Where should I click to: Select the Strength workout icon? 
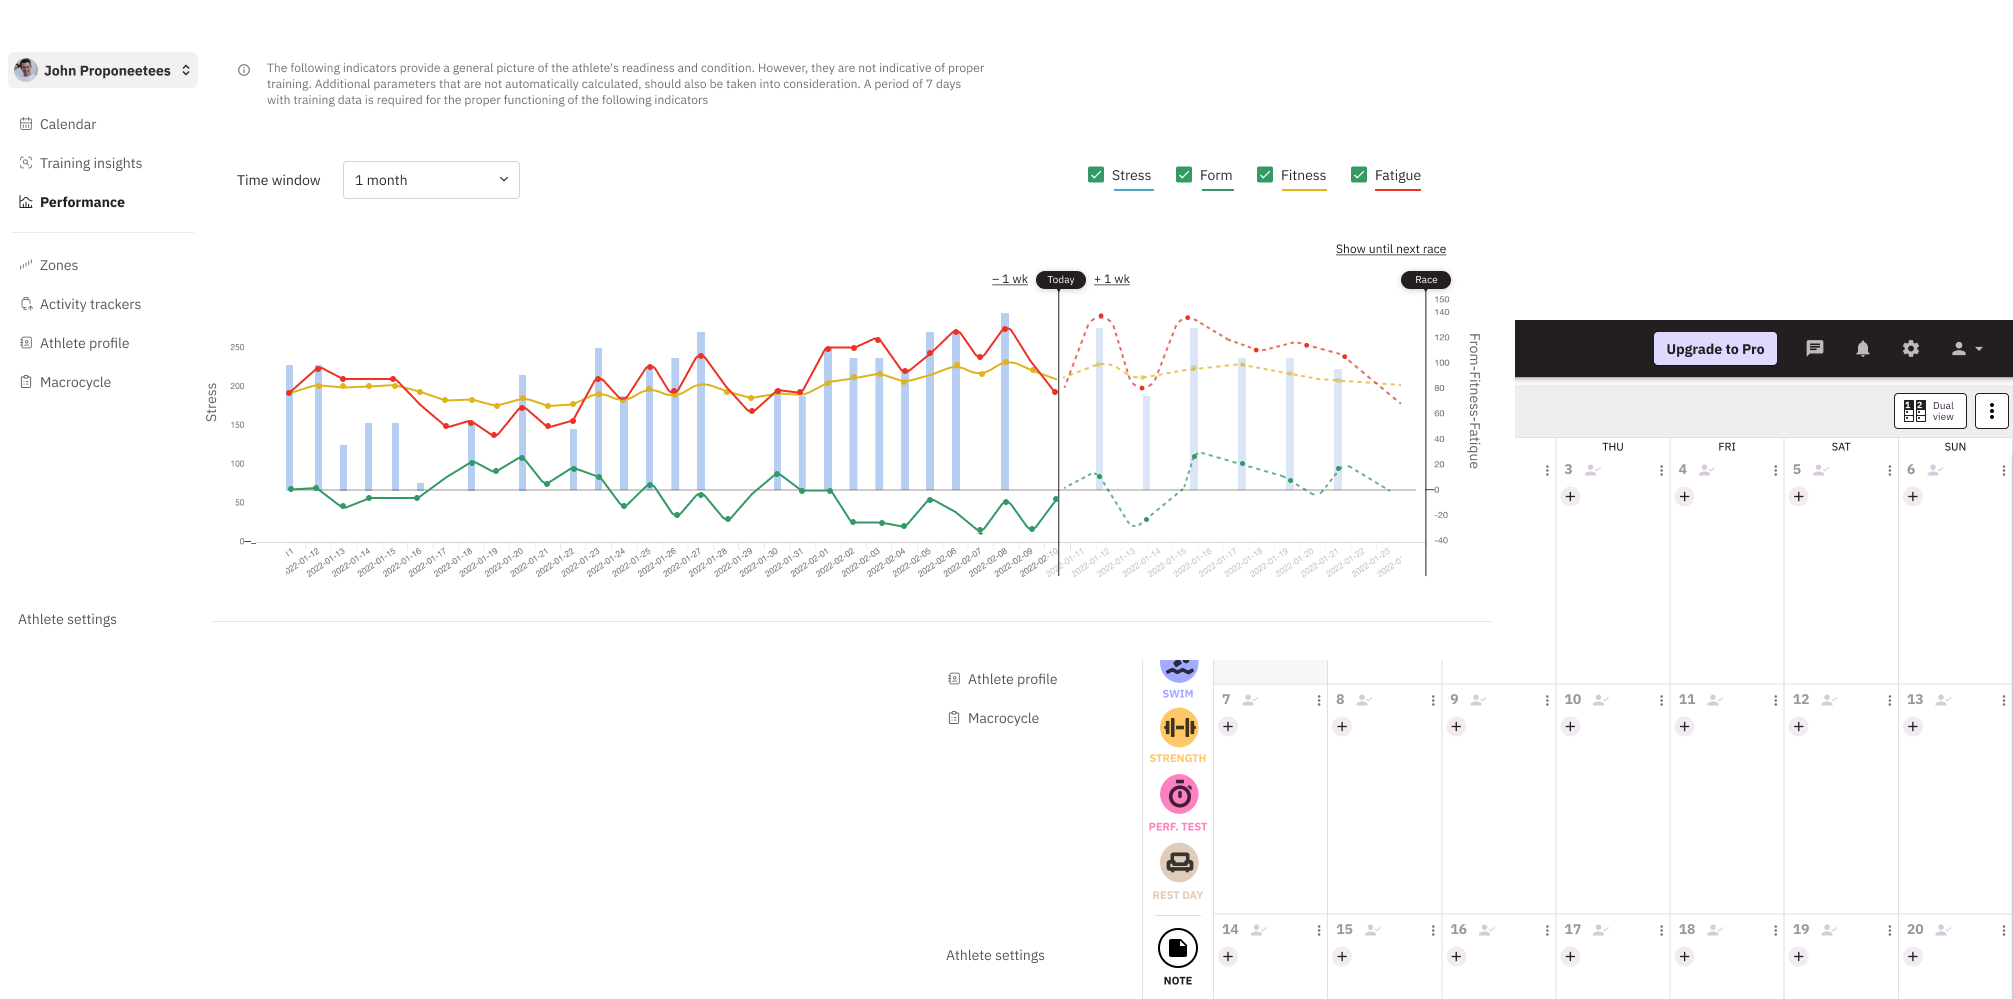1178,728
